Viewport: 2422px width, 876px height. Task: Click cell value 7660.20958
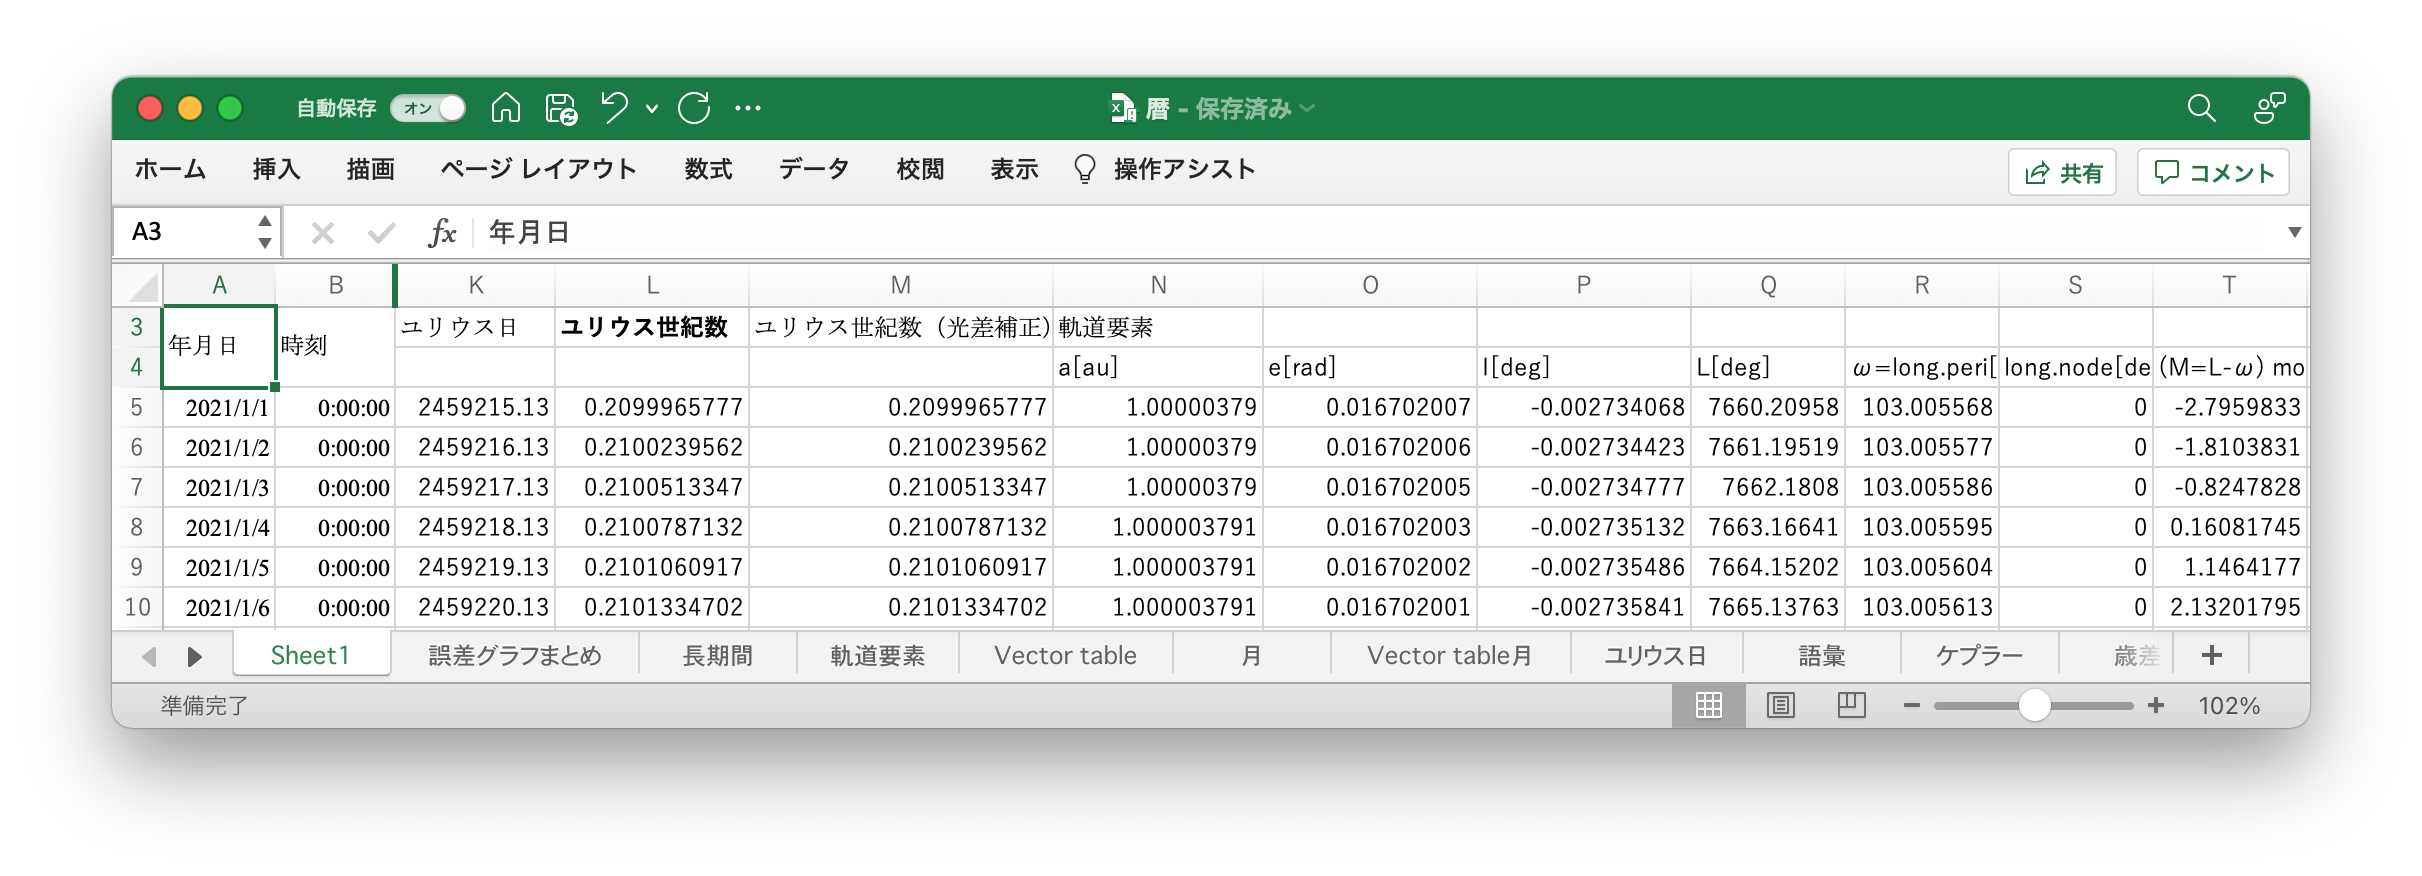click(1768, 407)
